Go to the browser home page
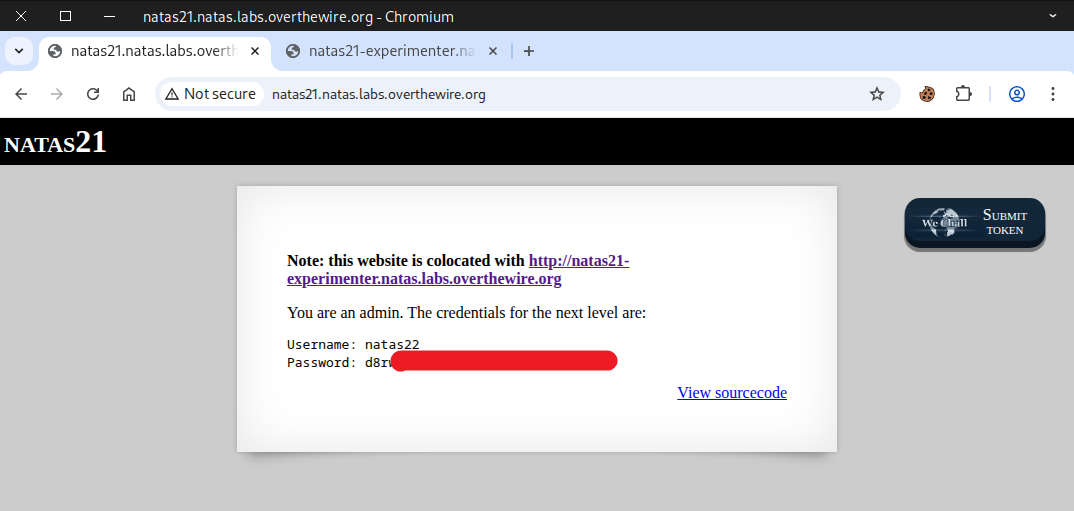The image size is (1074, 511). [129, 94]
